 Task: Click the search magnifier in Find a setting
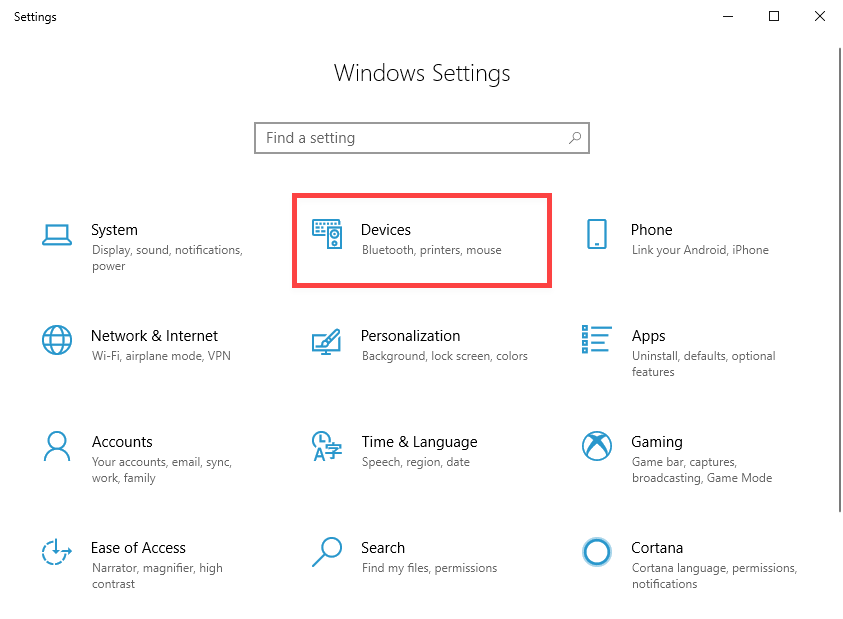click(575, 138)
